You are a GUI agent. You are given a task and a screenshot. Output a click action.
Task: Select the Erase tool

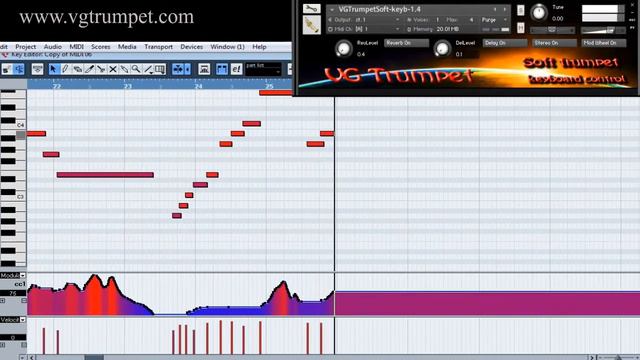coord(77,69)
